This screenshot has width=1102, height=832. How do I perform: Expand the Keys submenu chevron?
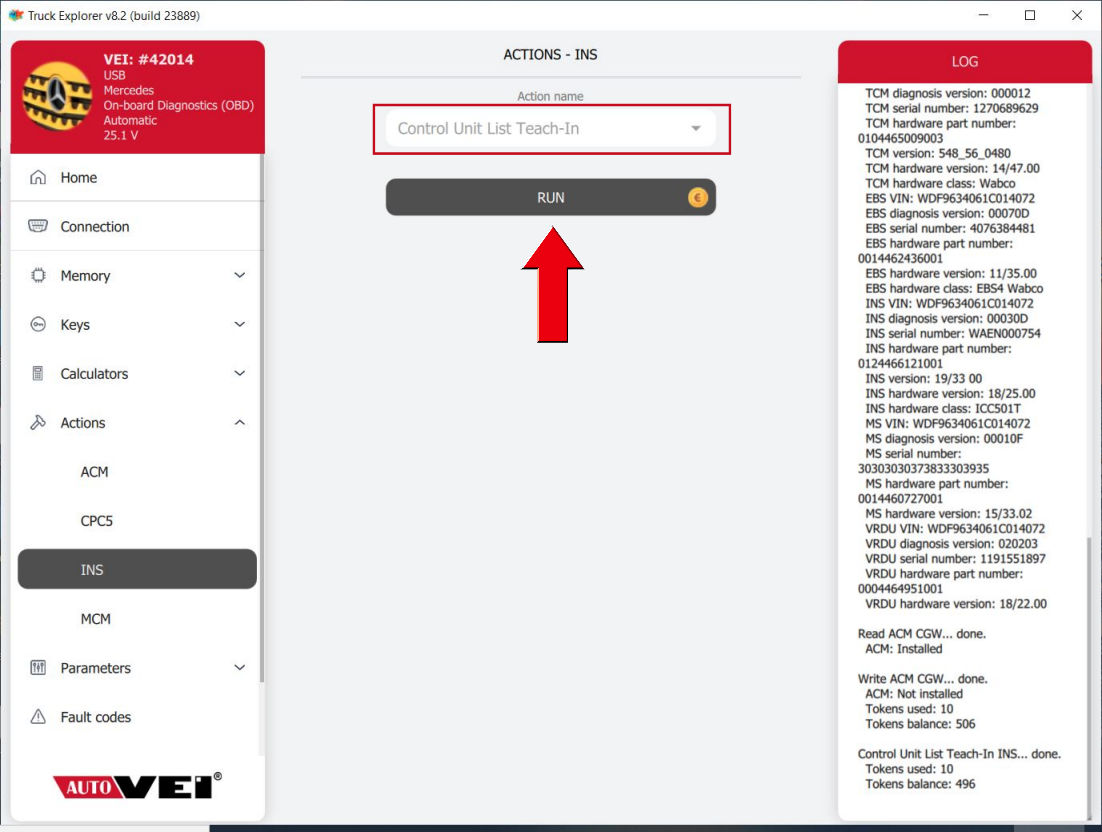pyautogui.click(x=239, y=325)
